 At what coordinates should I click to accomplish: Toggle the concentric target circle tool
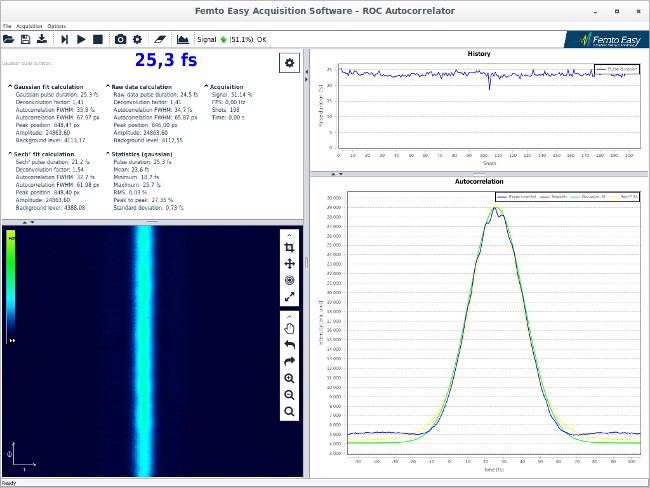click(290, 281)
